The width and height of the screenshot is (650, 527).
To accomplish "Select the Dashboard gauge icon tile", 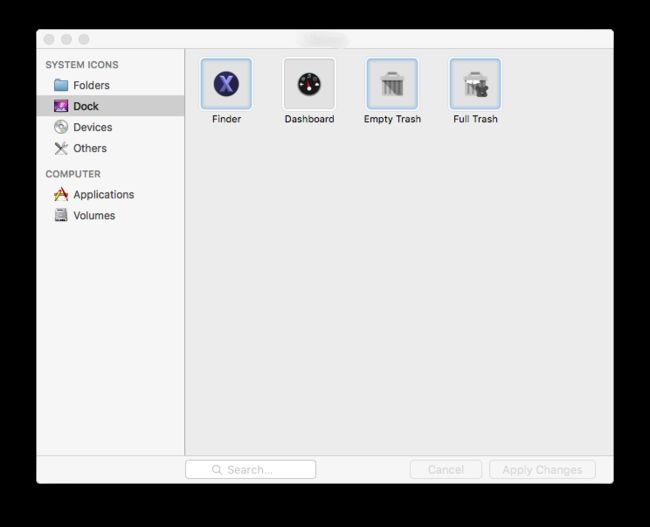I will pos(309,84).
